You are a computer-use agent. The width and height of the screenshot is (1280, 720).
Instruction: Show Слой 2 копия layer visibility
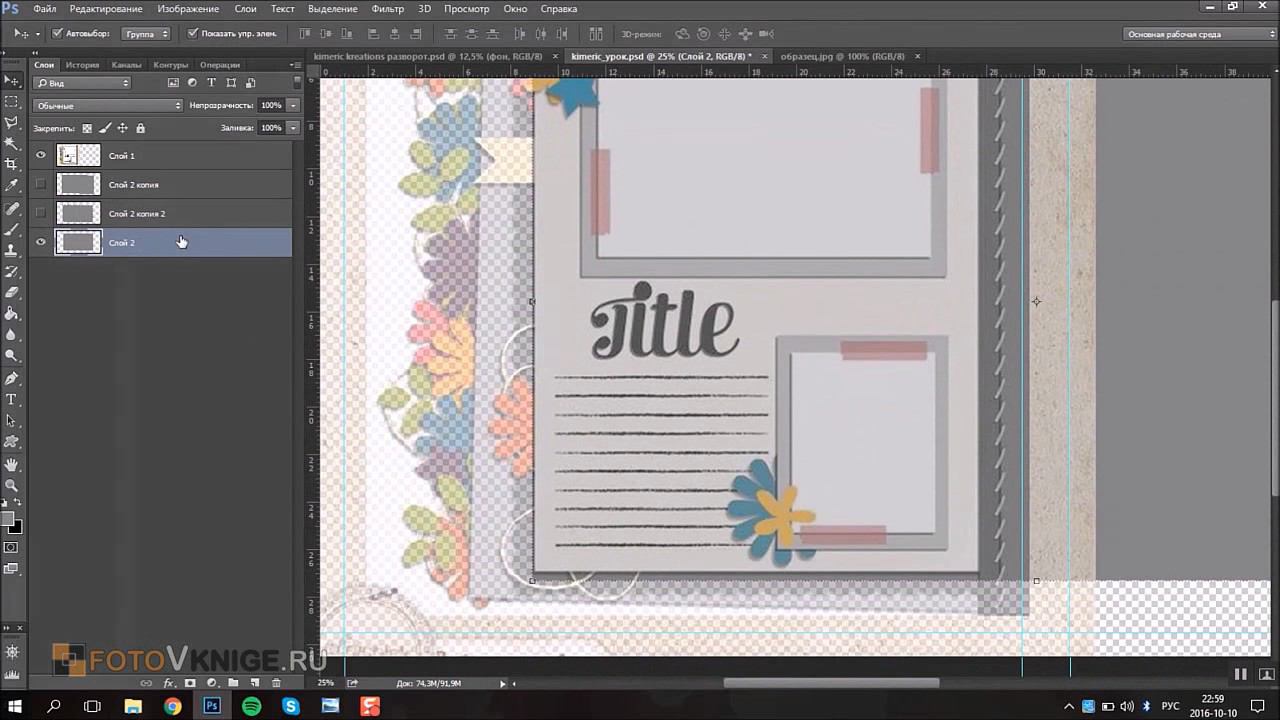tap(41, 184)
